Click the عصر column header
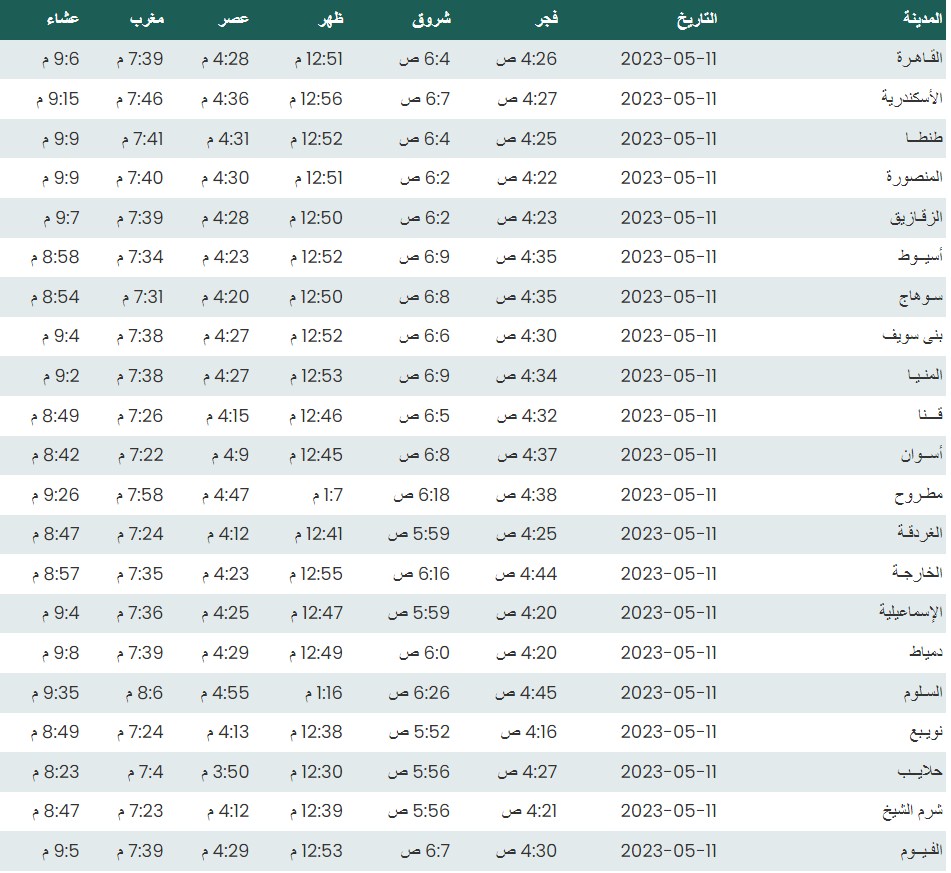The image size is (951, 873). [234, 19]
